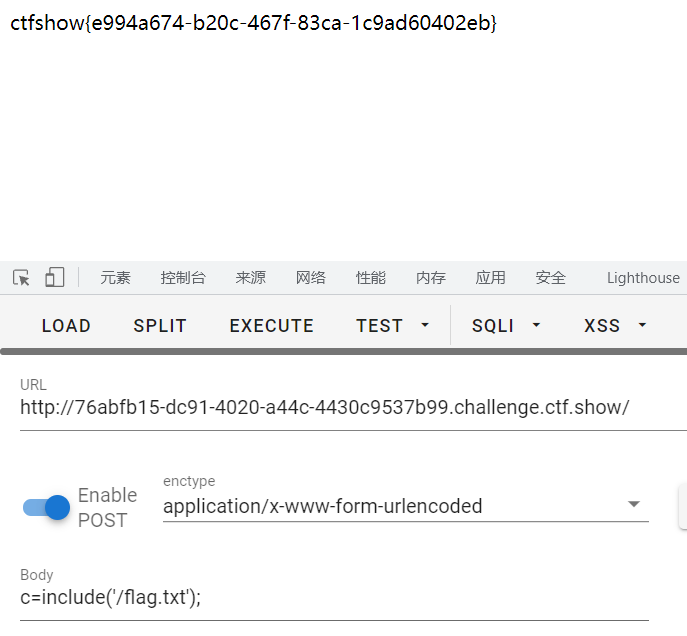Switch to the 内存 tab
This screenshot has height=636, width=687.
coord(431,278)
